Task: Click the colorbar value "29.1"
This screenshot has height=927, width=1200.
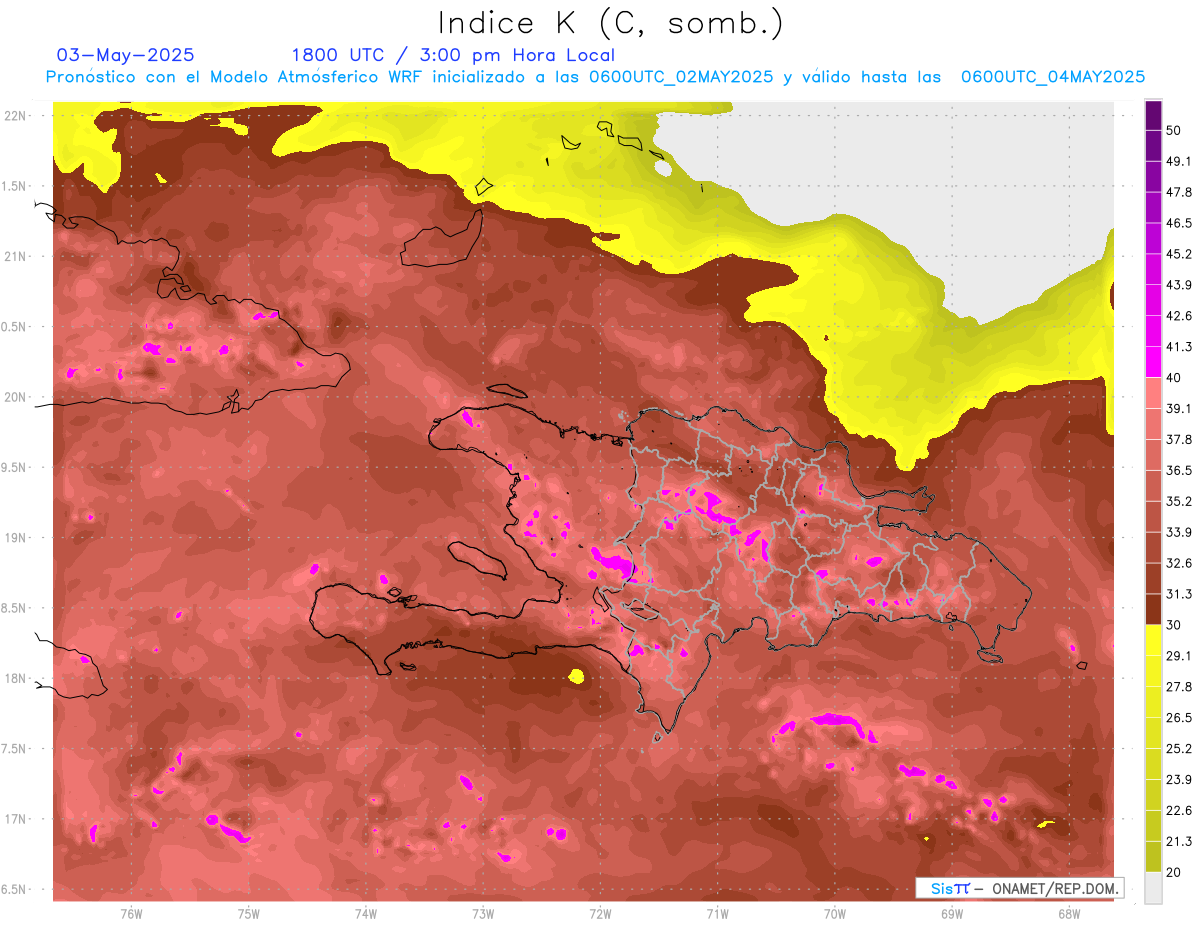Action: tap(1179, 655)
